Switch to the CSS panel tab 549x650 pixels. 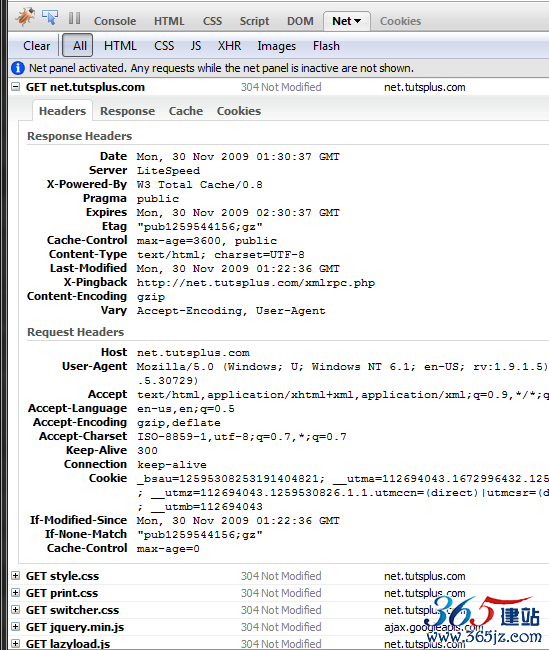click(212, 21)
